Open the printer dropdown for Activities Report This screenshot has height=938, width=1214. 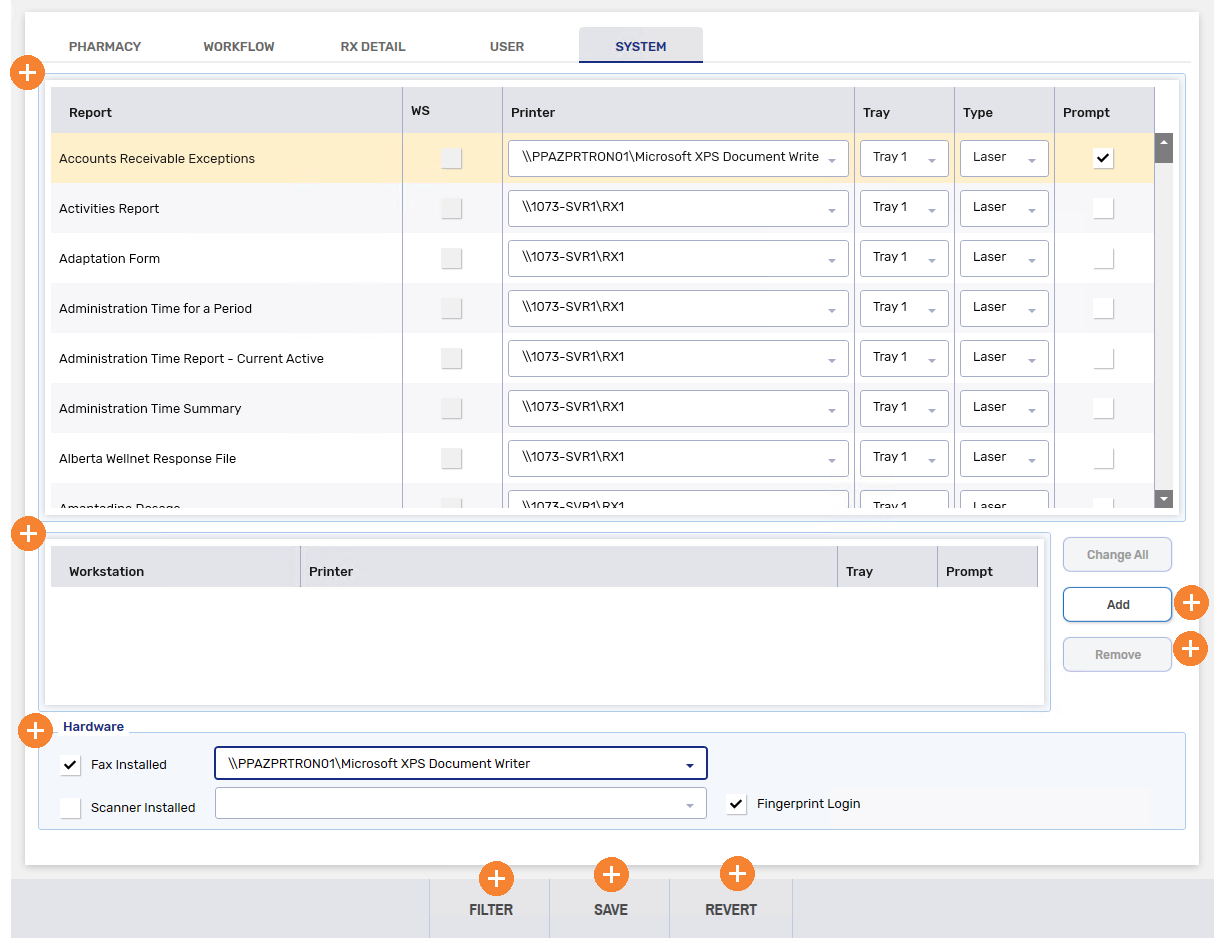pyautogui.click(x=831, y=208)
